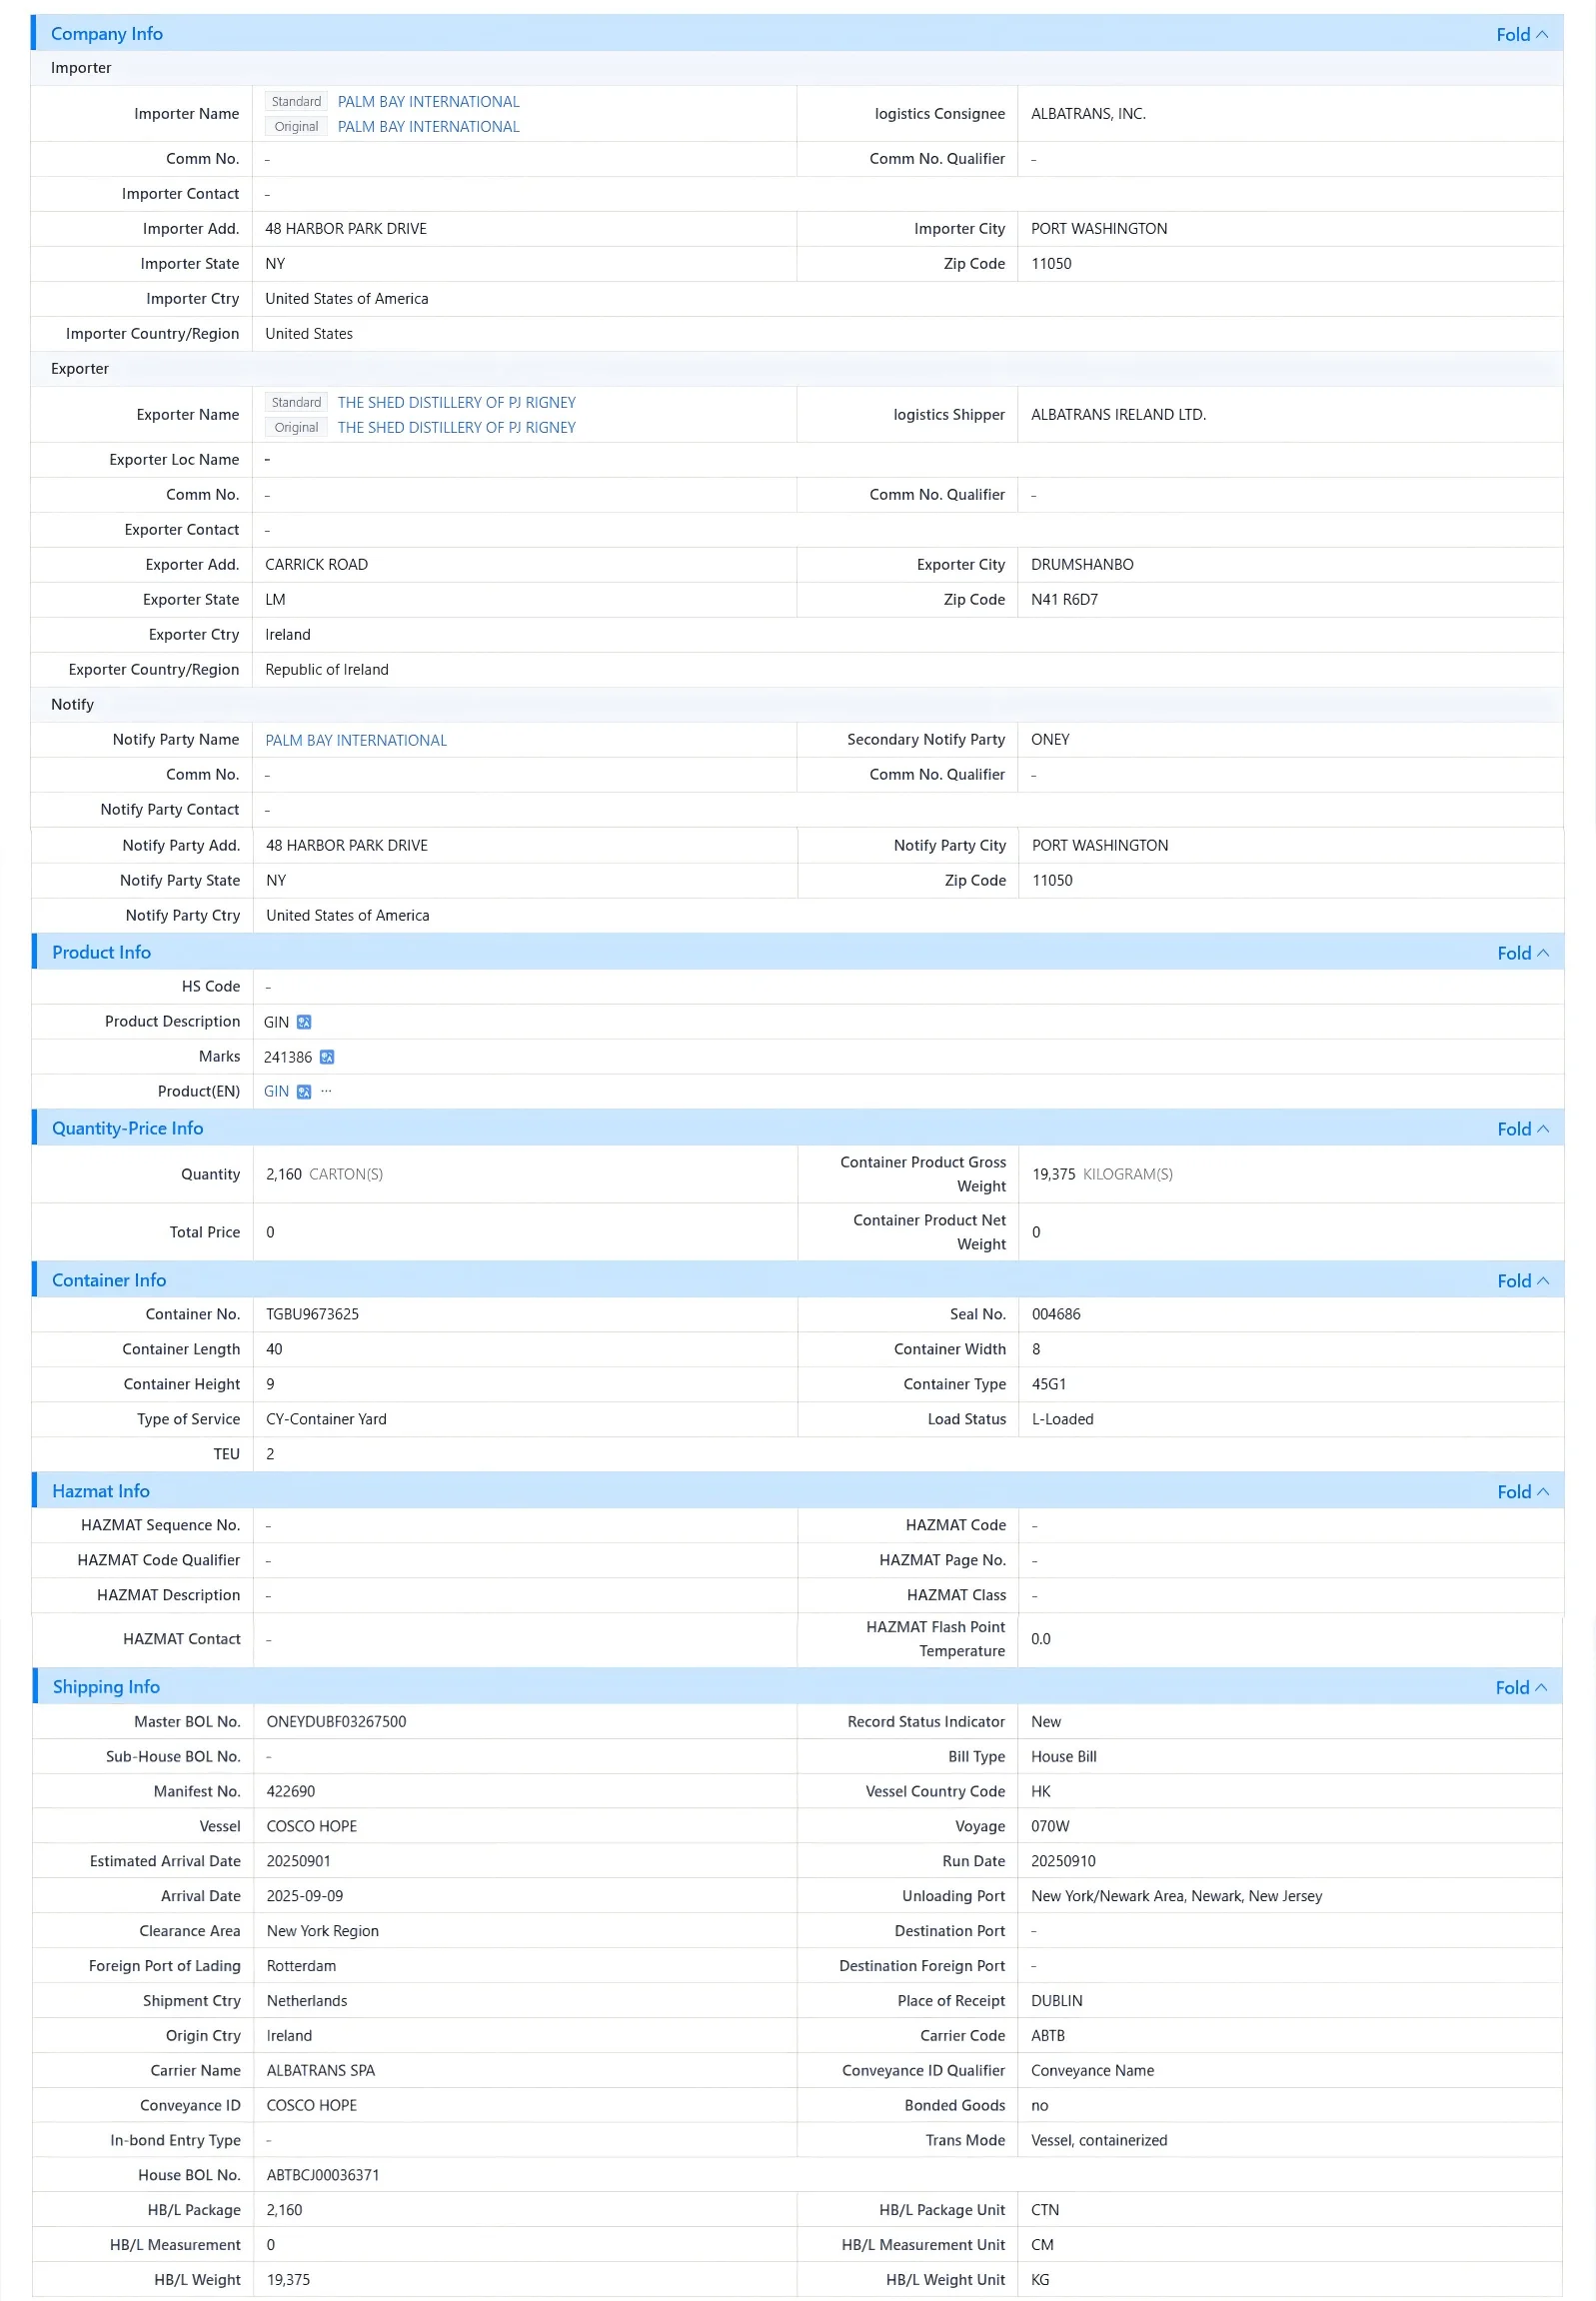Click translate icon in Product(EN) row
1596x2301 pixels.
point(304,1092)
